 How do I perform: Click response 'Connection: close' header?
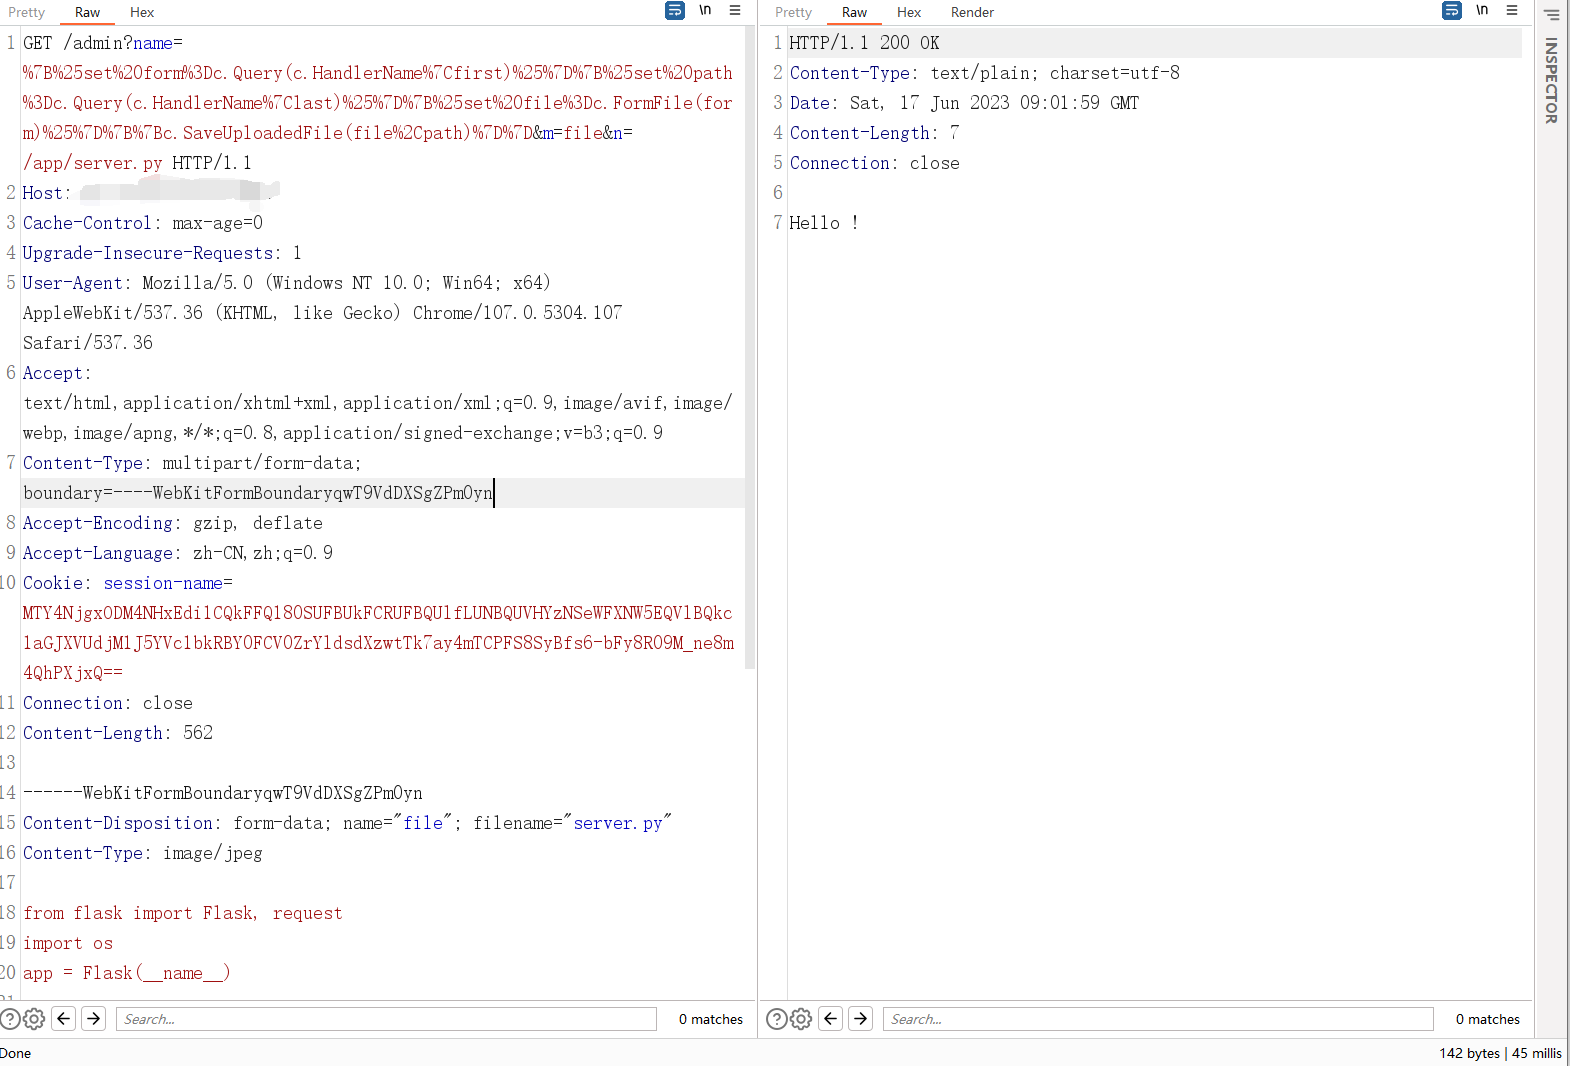tap(875, 163)
